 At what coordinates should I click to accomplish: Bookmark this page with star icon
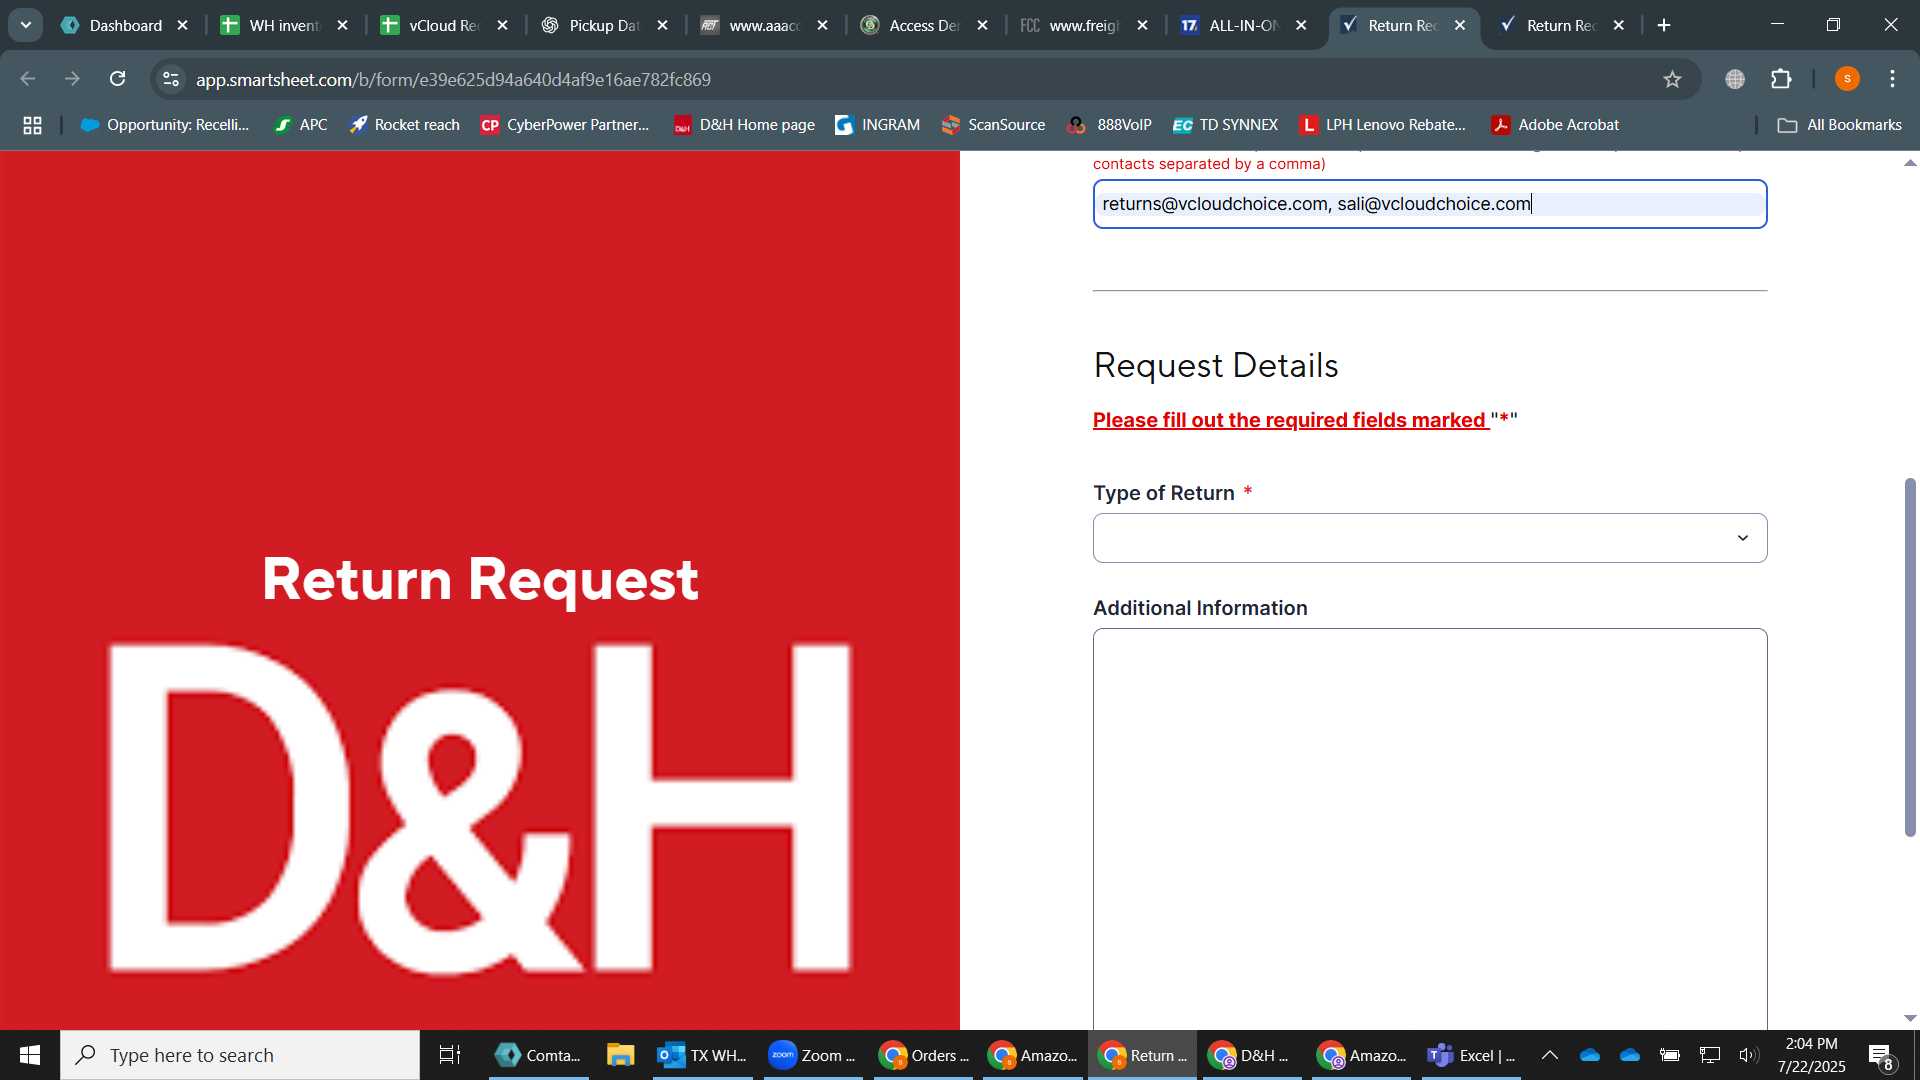click(1673, 79)
